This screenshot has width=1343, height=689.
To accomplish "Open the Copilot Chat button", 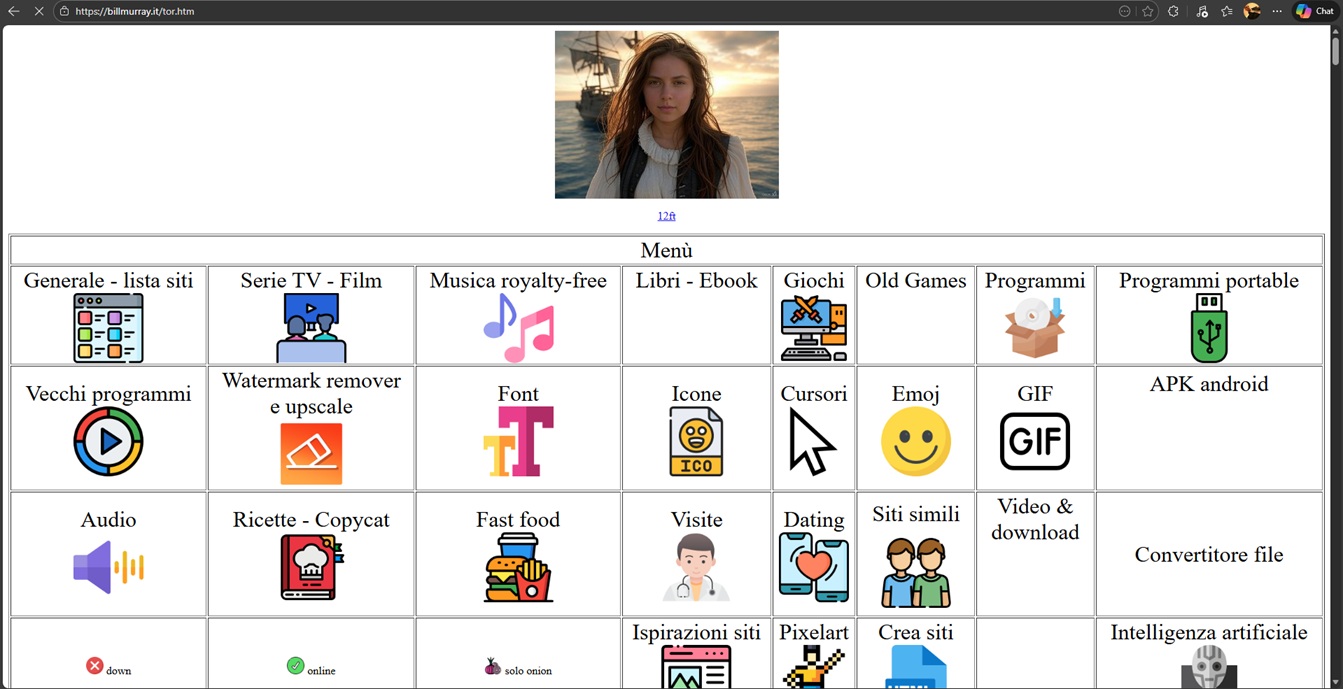I will [x=1314, y=11].
